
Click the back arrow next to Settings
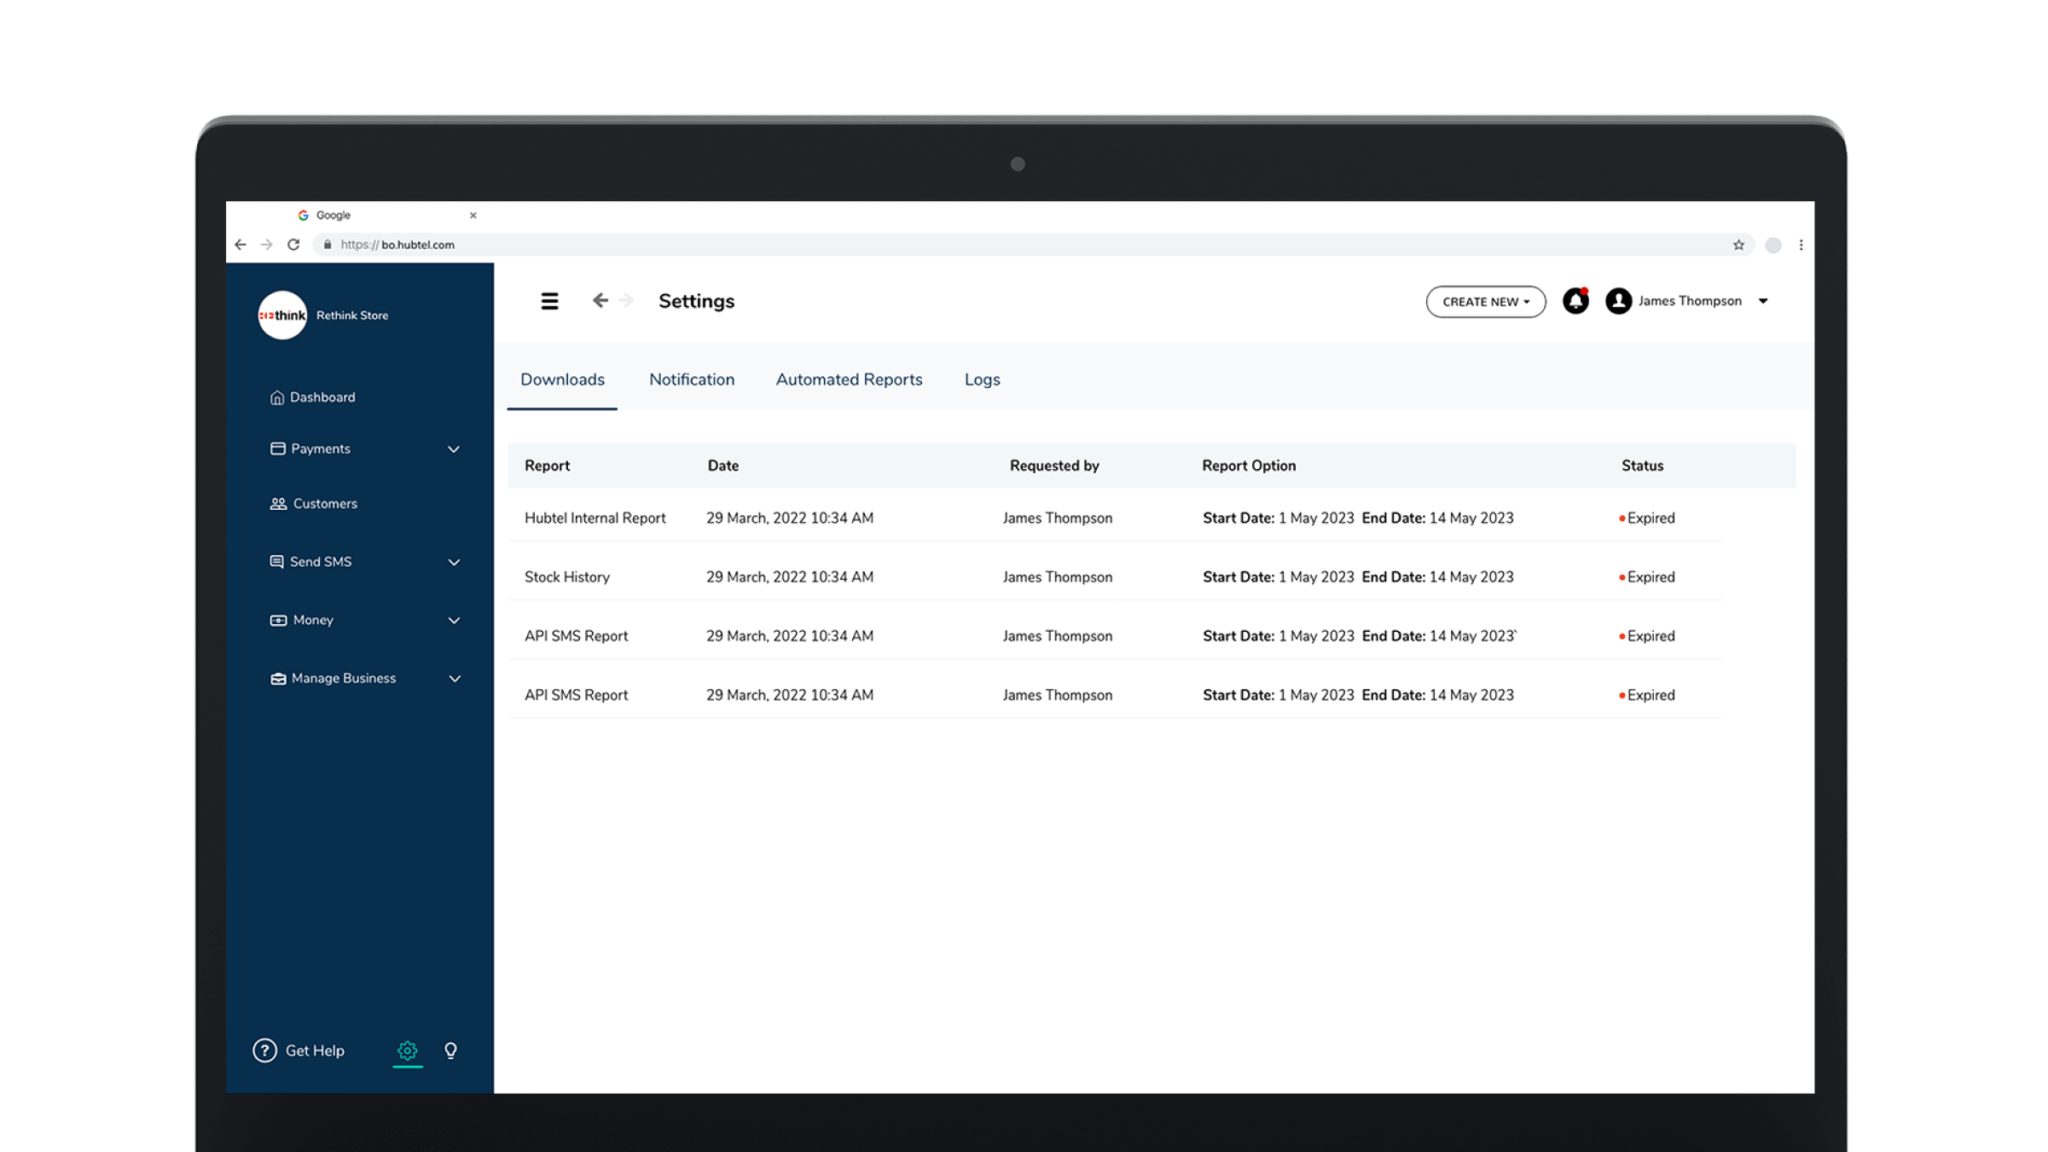click(x=600, y=300)
